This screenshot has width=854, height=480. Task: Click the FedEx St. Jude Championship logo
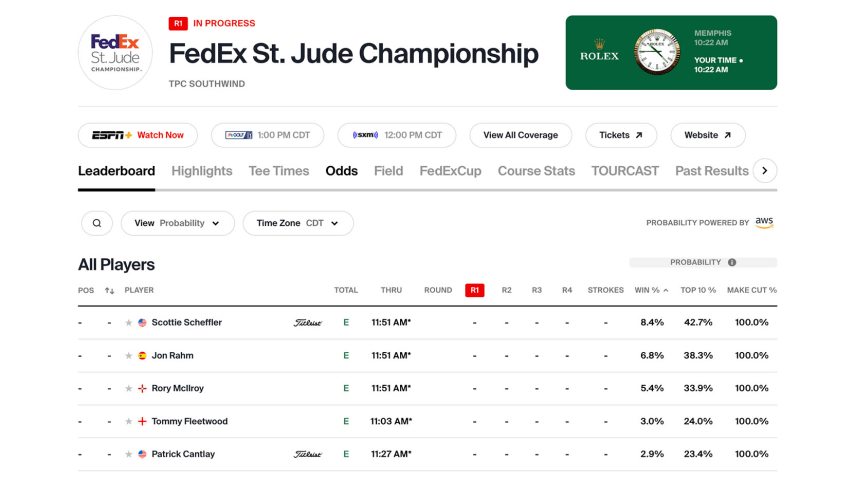click(115, 53)
